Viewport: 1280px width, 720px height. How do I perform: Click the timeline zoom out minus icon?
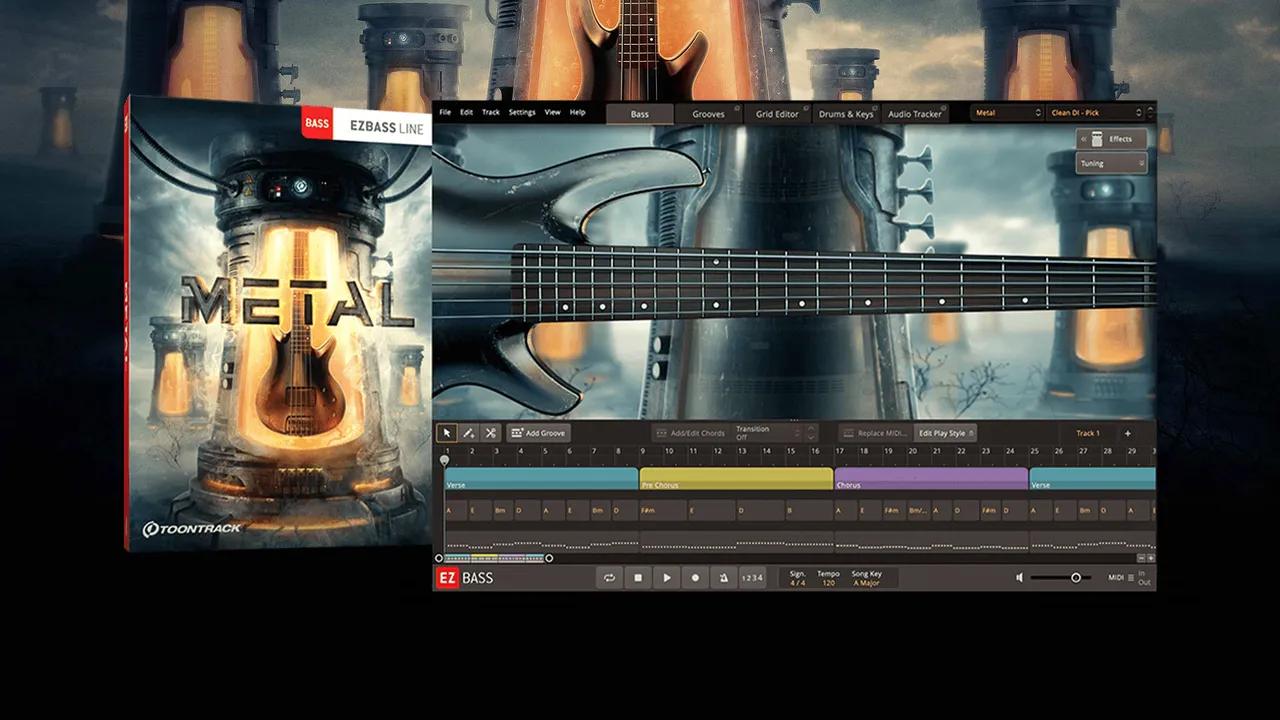(1142, 558)
